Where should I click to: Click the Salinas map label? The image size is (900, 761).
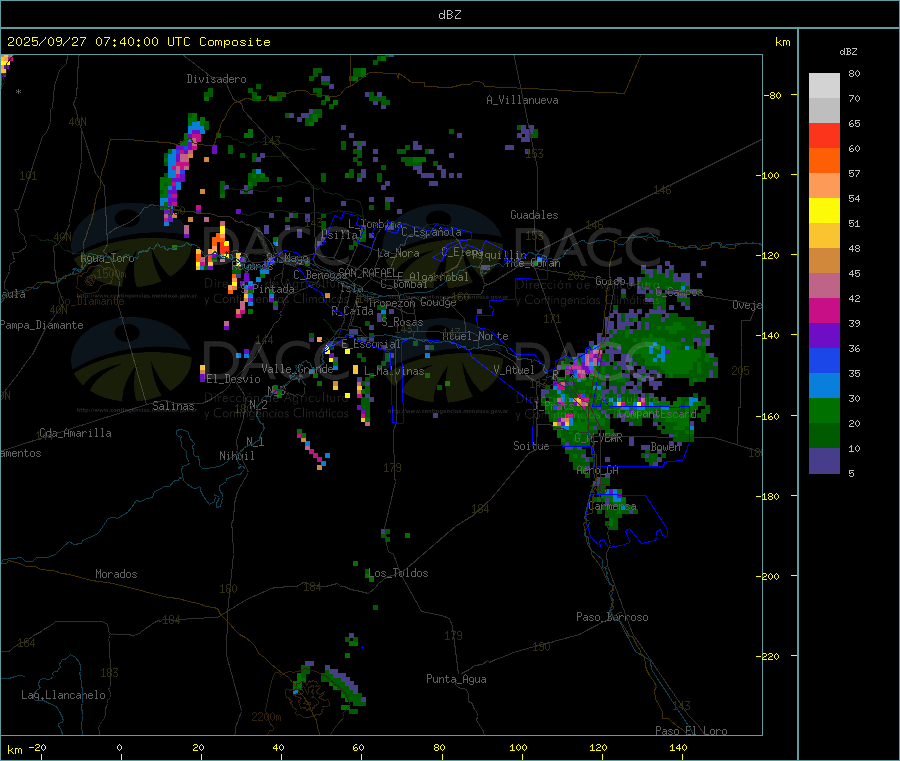pos(173,406)
